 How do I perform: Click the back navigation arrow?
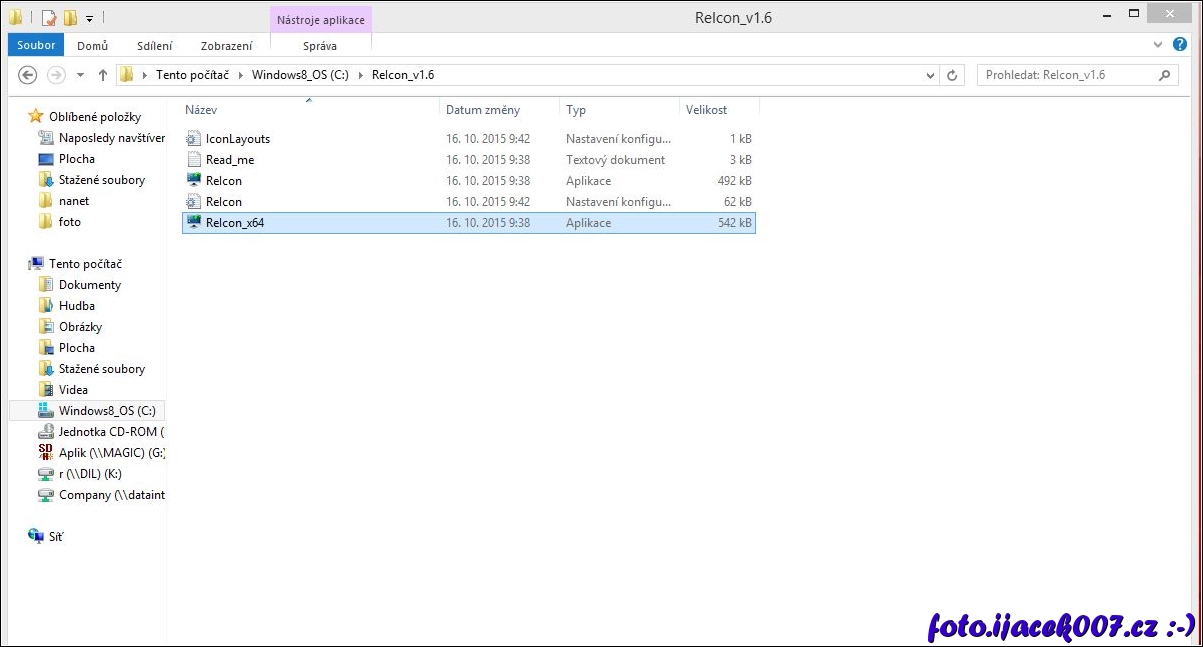(28, 75)
